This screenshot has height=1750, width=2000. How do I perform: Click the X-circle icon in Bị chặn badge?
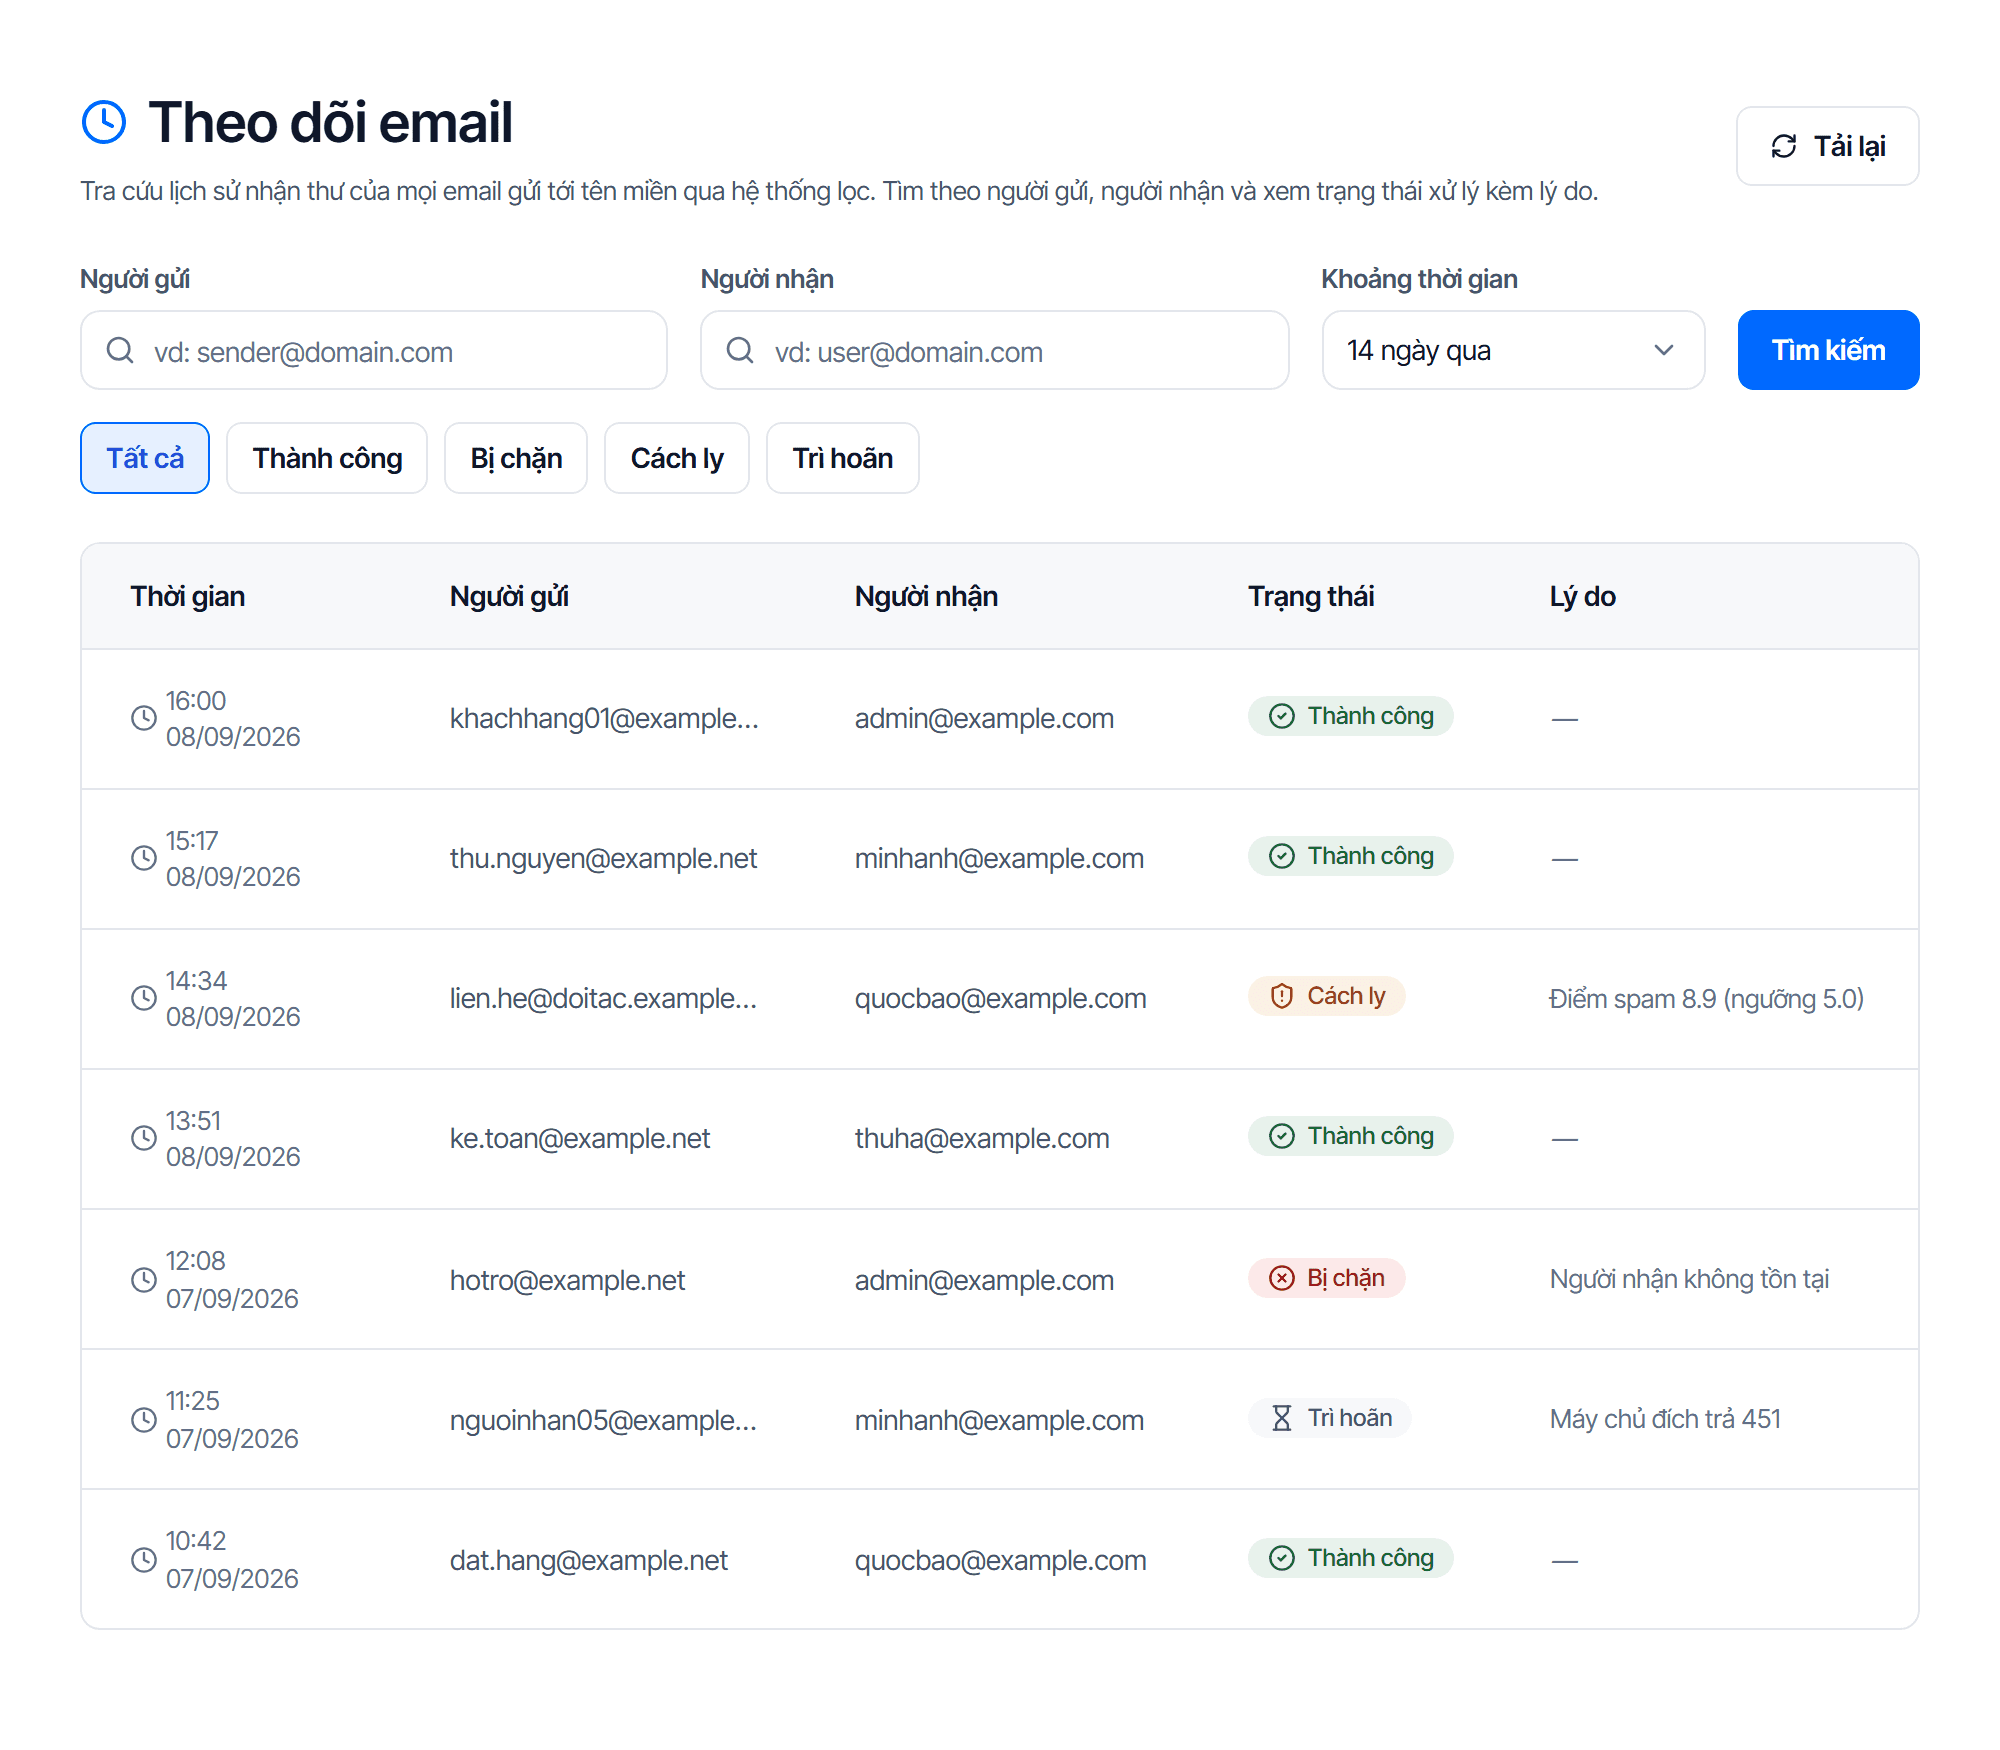(1282, 1278)
